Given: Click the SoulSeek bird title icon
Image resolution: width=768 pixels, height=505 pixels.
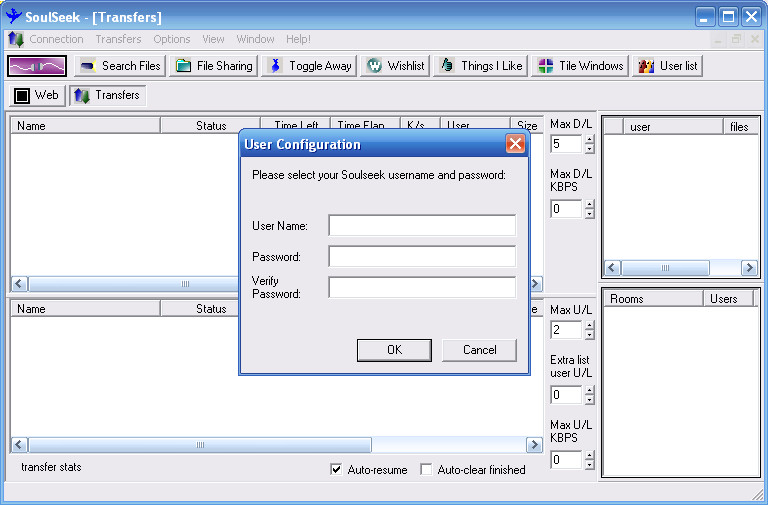Looking at the screenshot, I should pos(13,16).
